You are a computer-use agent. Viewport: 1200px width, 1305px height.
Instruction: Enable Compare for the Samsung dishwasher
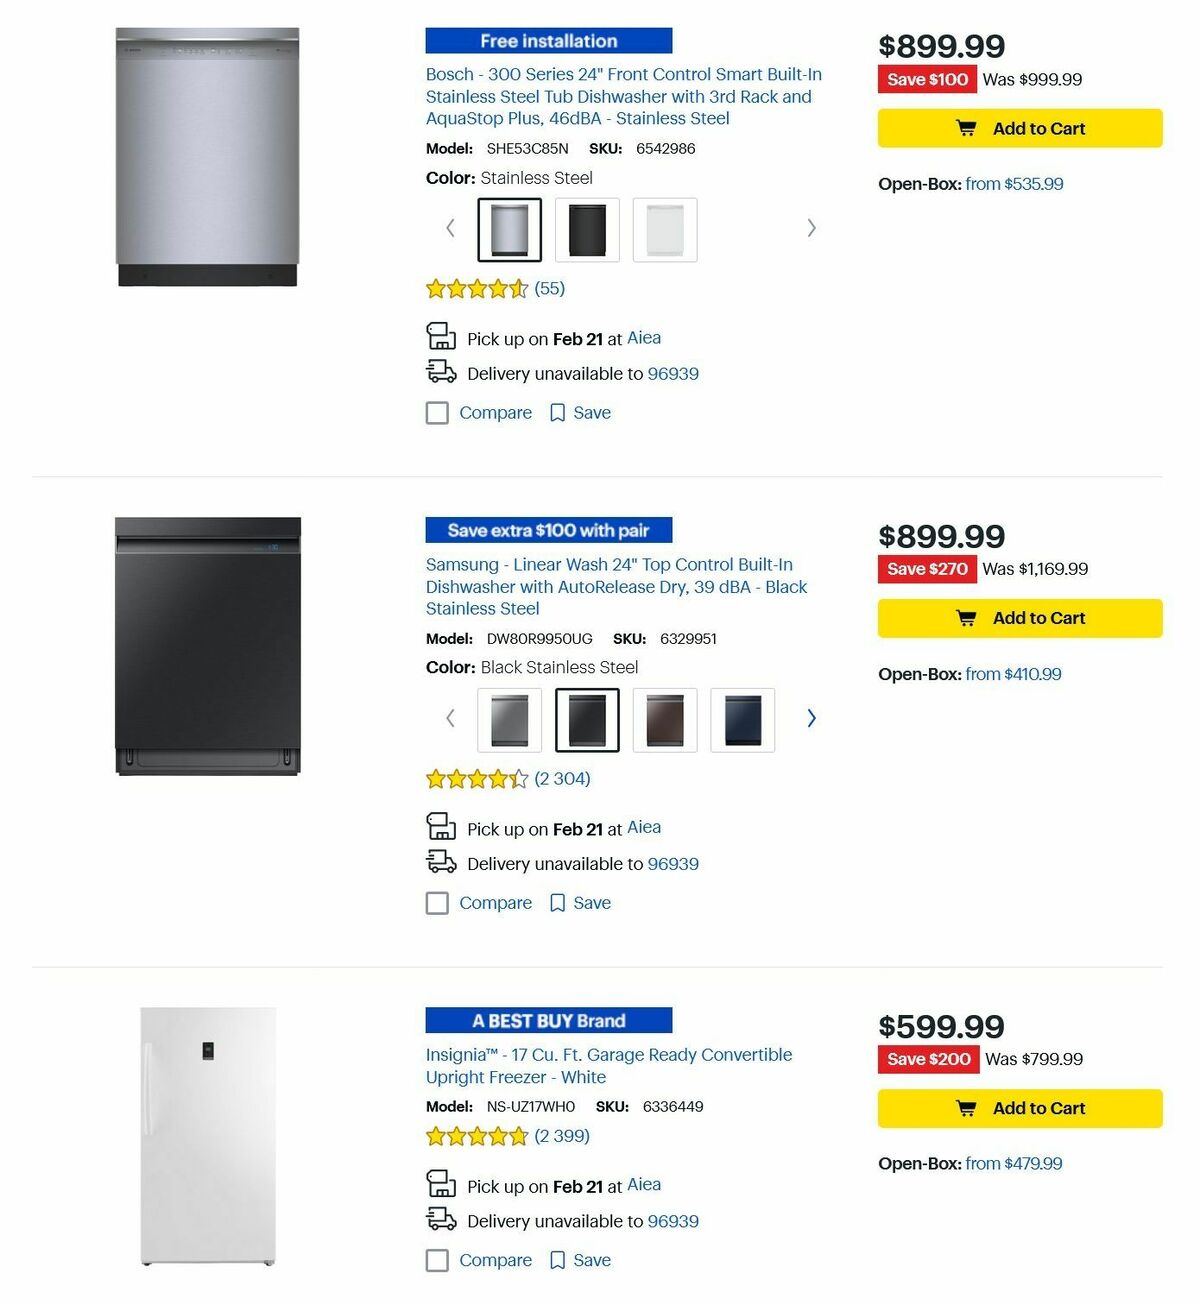coord(437,902)
